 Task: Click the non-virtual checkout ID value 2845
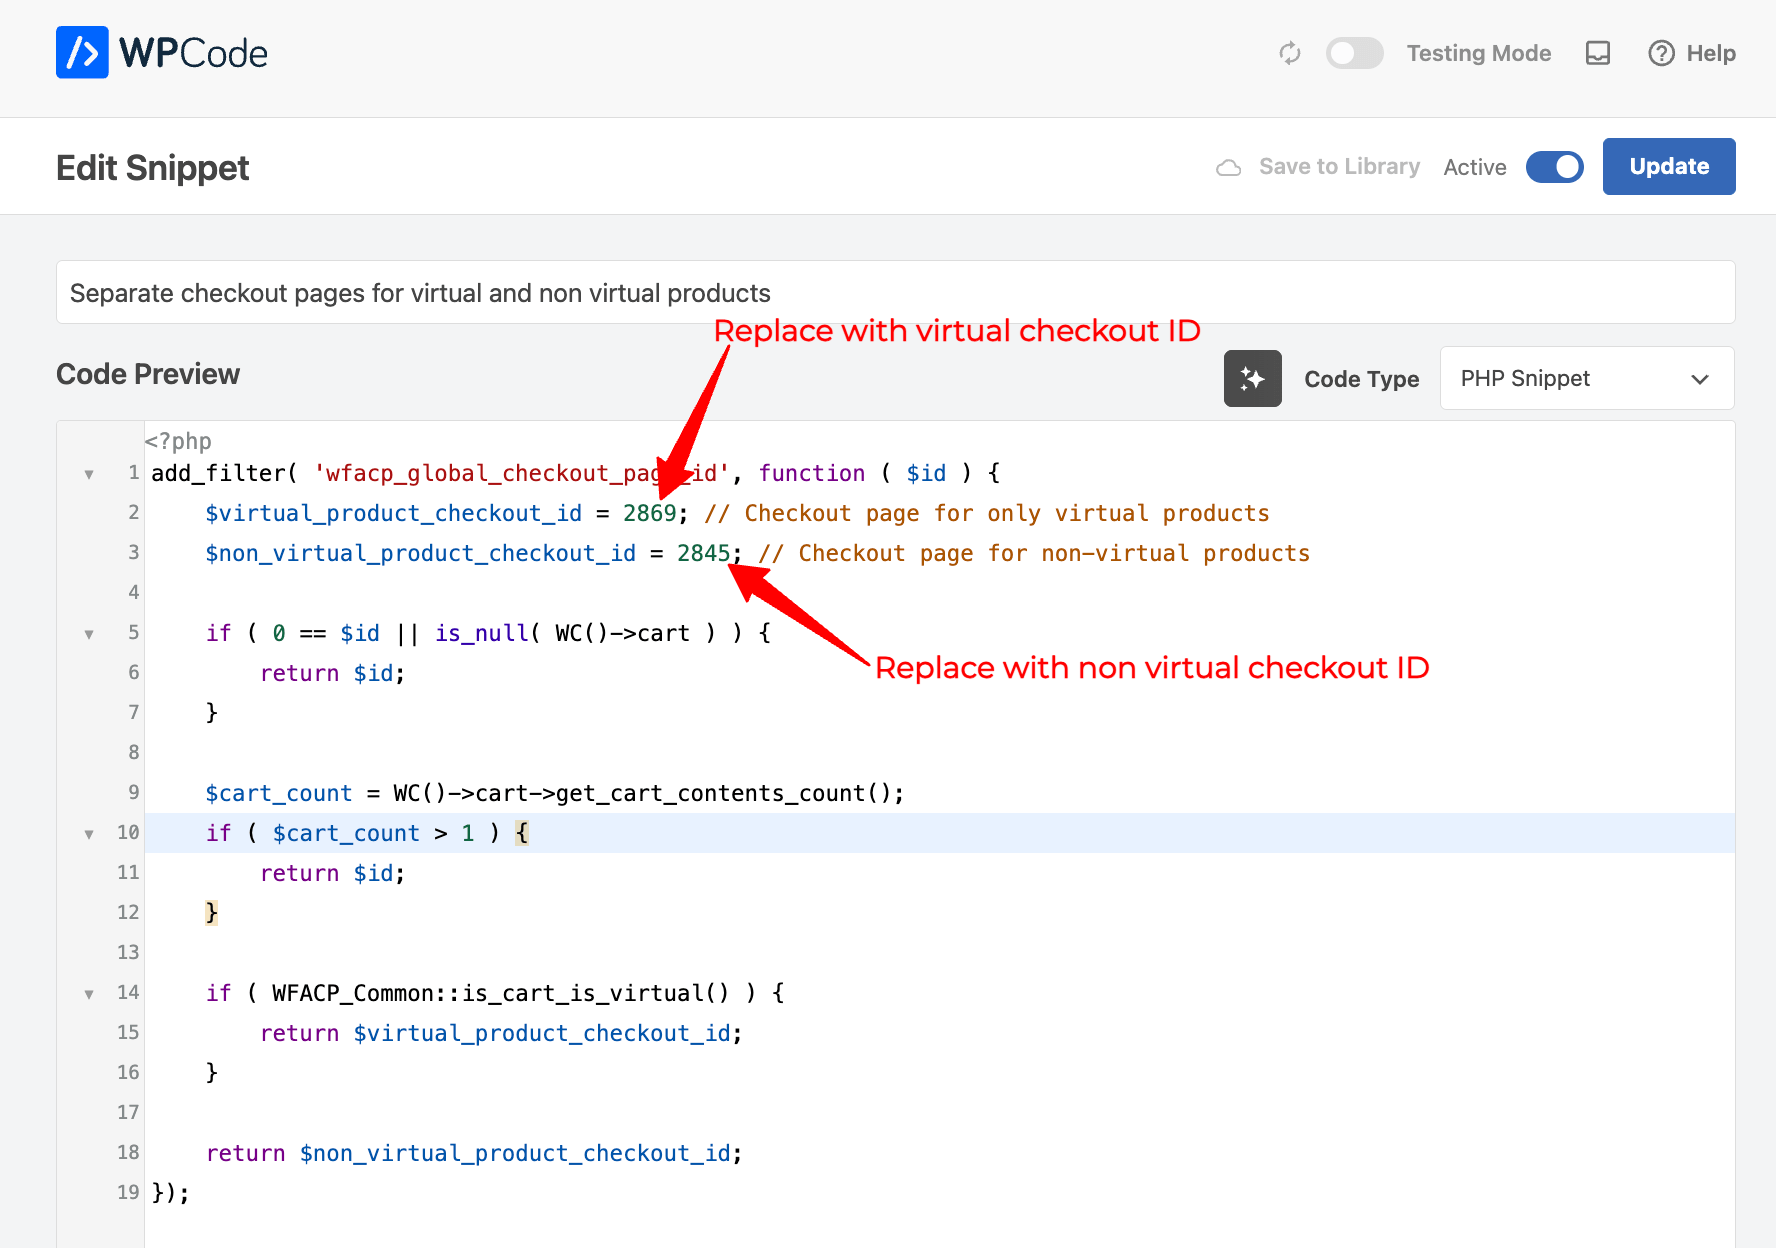[703, 554]
